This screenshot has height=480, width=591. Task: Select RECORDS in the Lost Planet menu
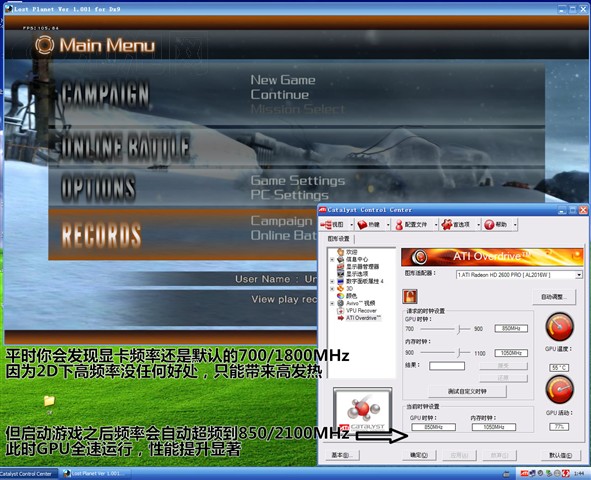click(101, 235)
